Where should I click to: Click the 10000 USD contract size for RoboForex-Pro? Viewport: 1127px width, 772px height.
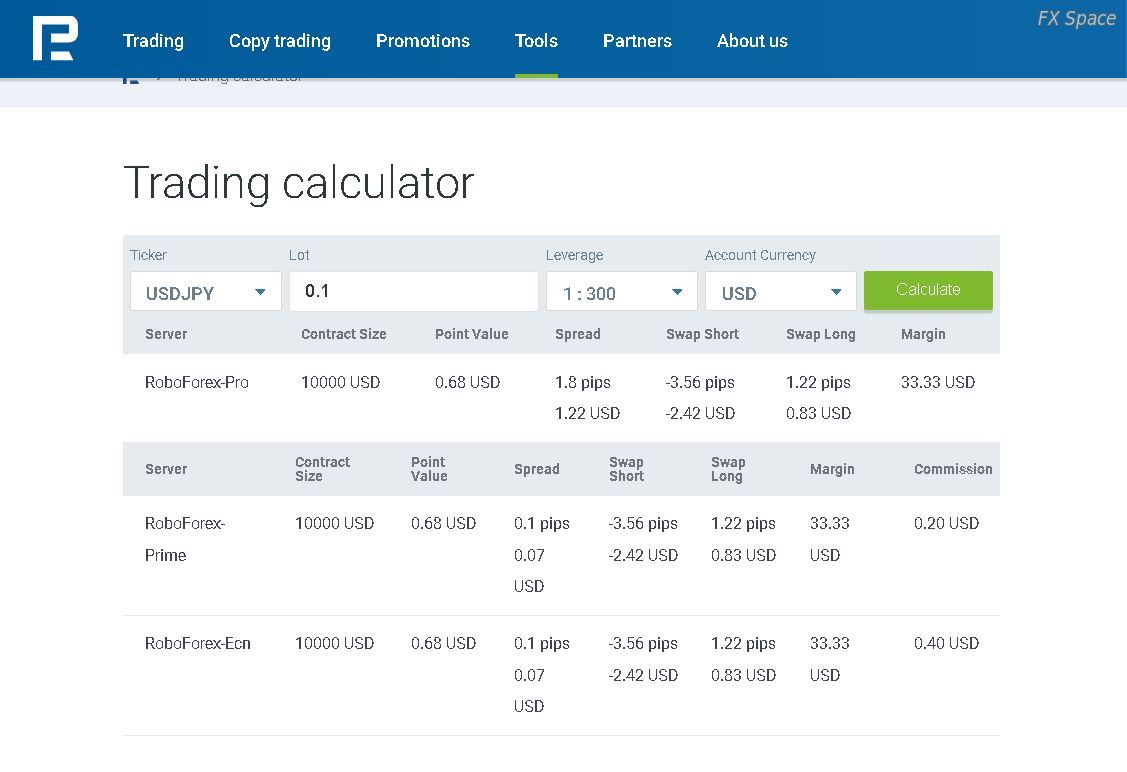point(341,382)
